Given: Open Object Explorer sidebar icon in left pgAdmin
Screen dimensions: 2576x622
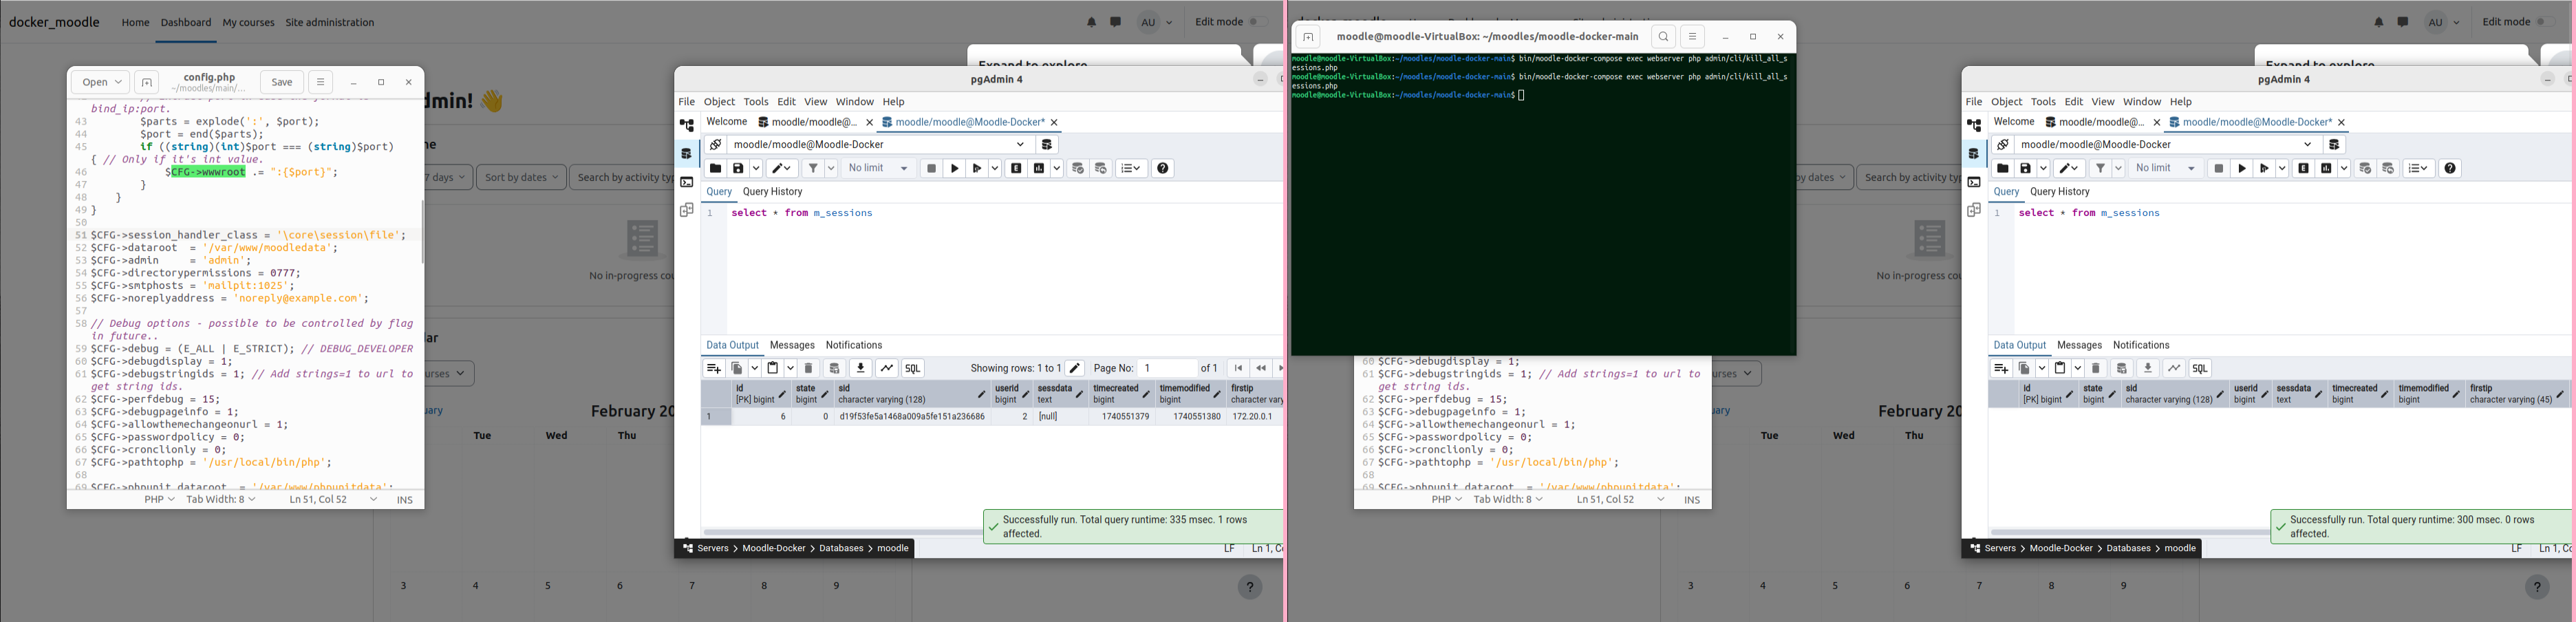Looking at the screenshot, I should coord(687,126).
